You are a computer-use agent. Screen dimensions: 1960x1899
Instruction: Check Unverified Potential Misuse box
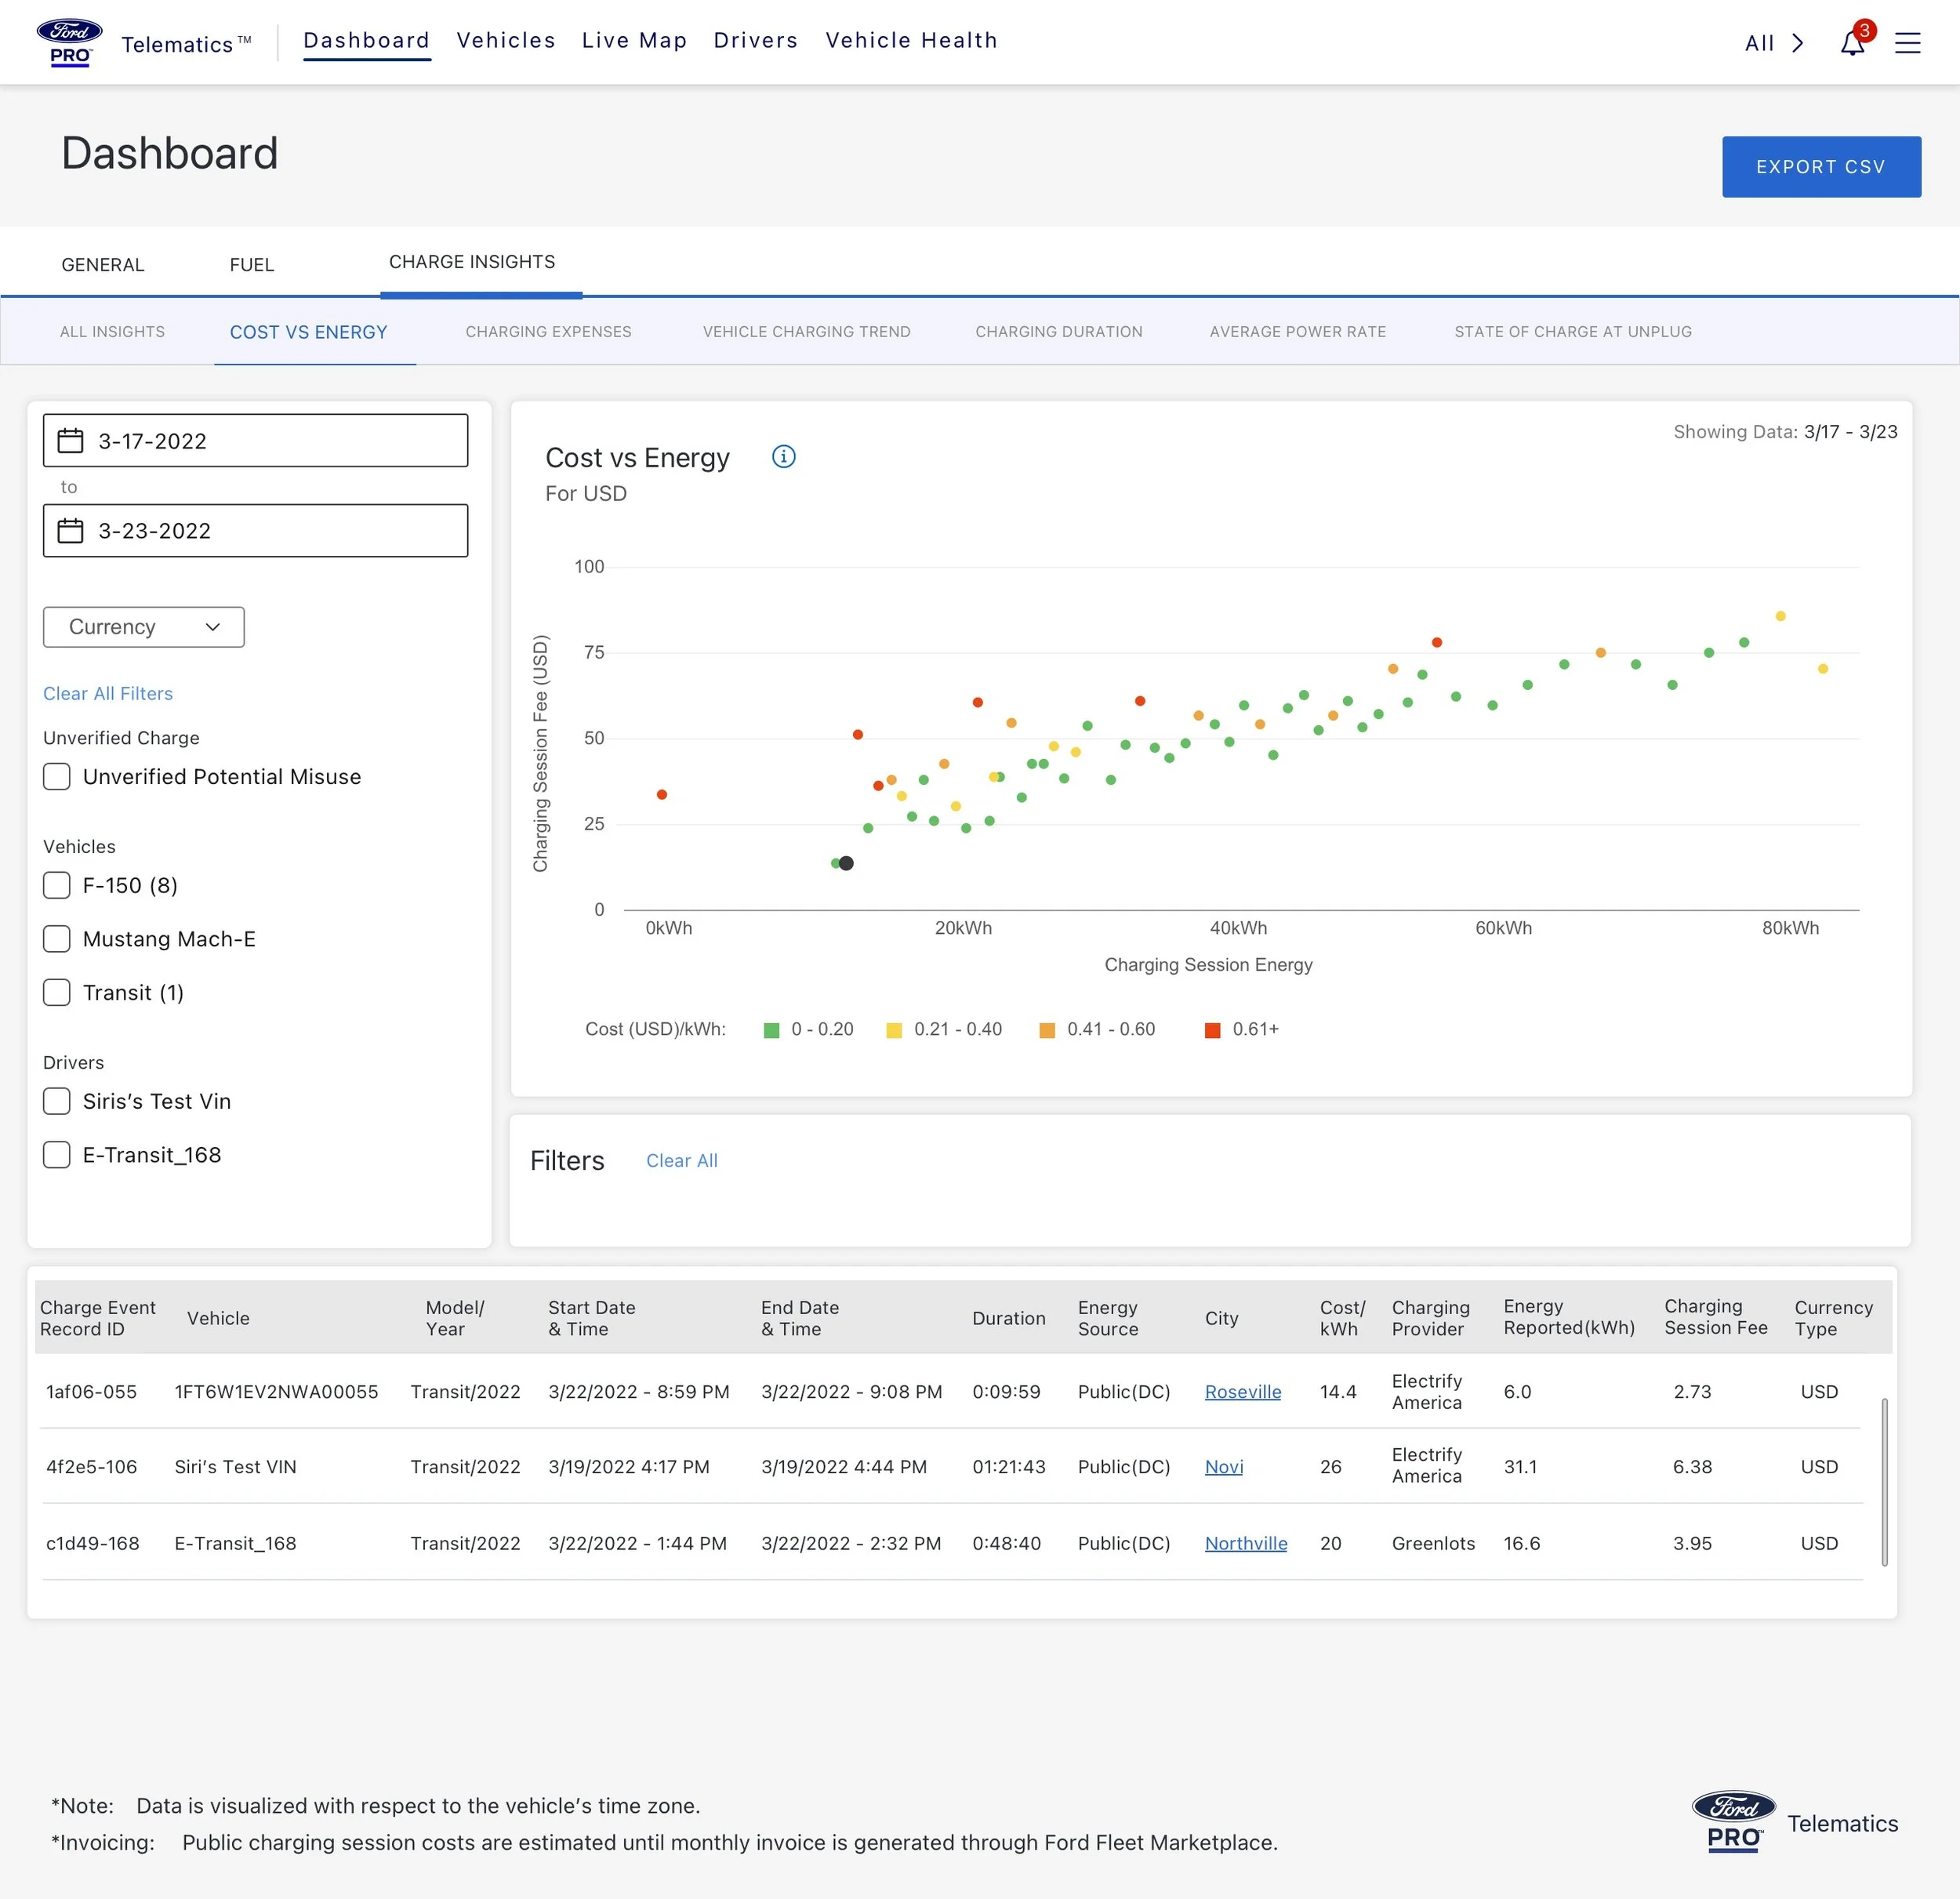point(57,777)
